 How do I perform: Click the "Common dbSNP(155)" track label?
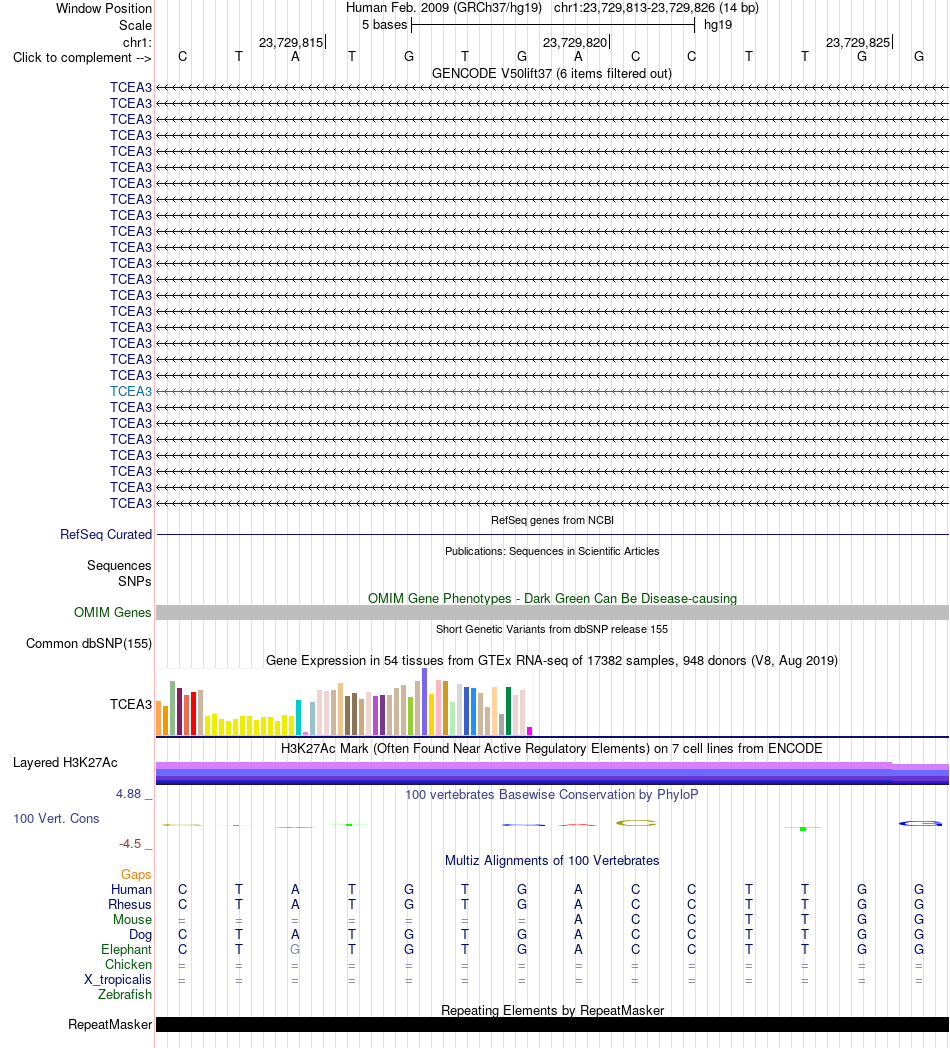89,644
